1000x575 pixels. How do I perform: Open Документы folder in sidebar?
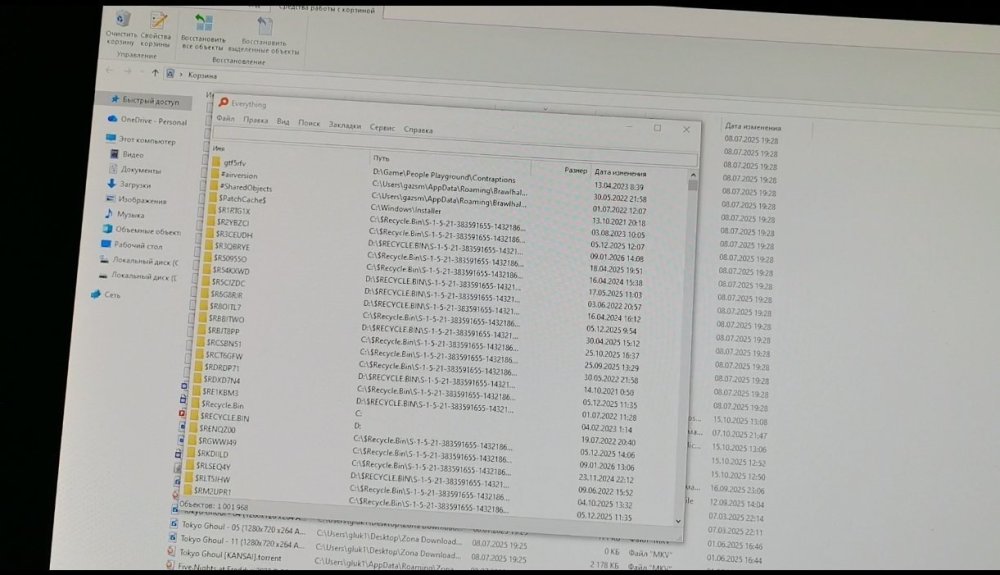point(135,170)
